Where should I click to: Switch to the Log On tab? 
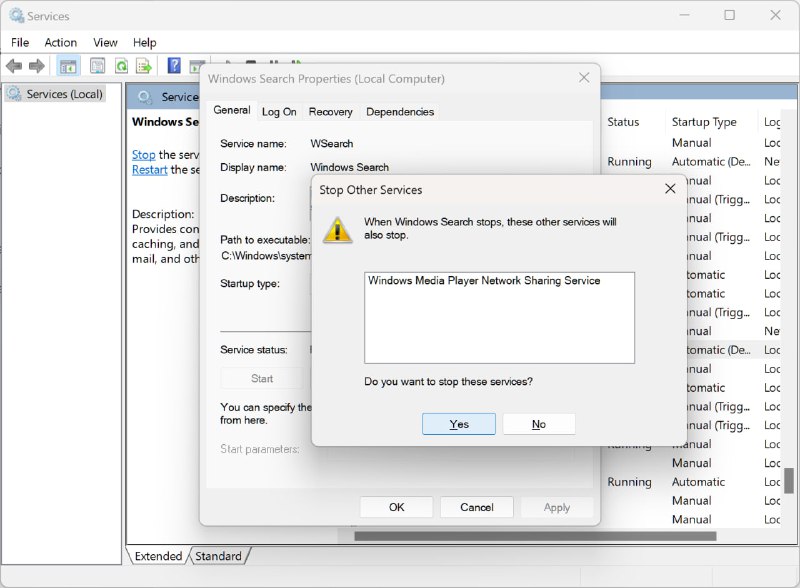279,111
